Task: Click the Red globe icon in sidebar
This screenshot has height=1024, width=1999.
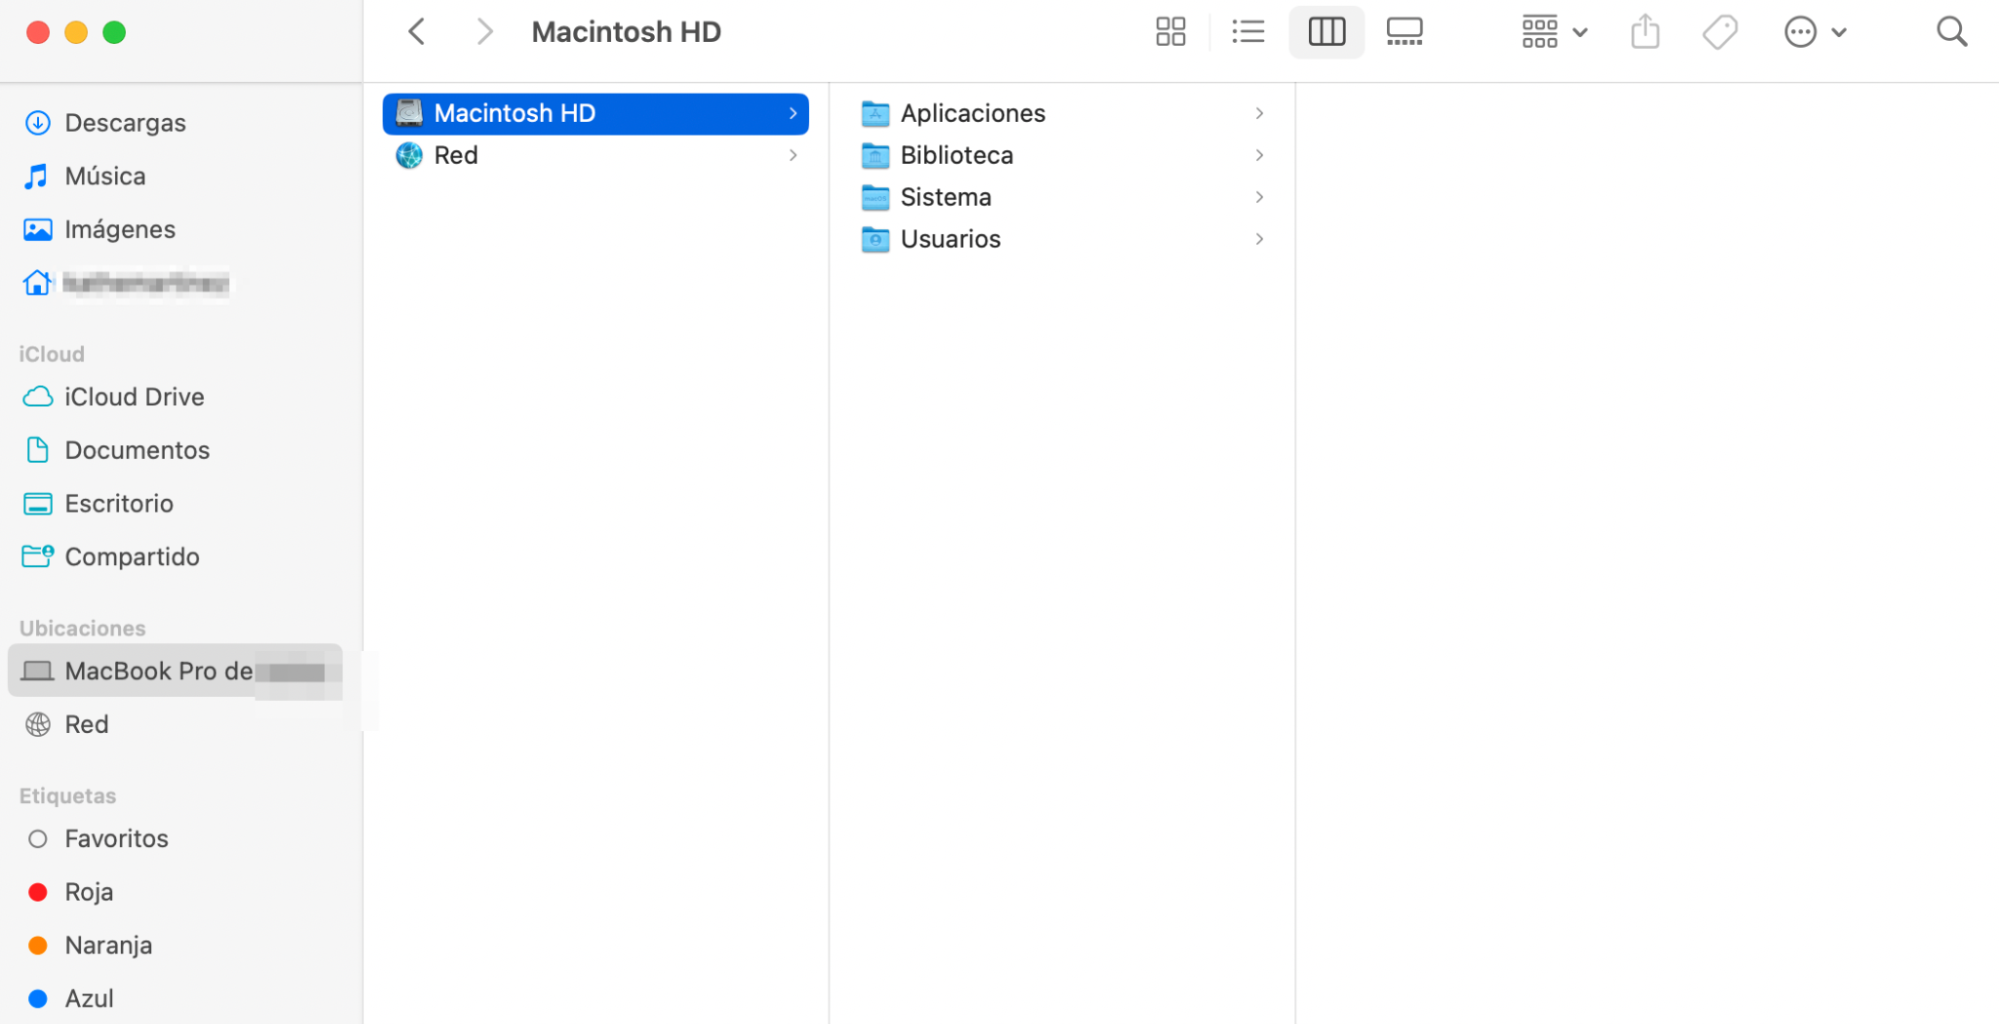Action: click(x=38, y=724)
